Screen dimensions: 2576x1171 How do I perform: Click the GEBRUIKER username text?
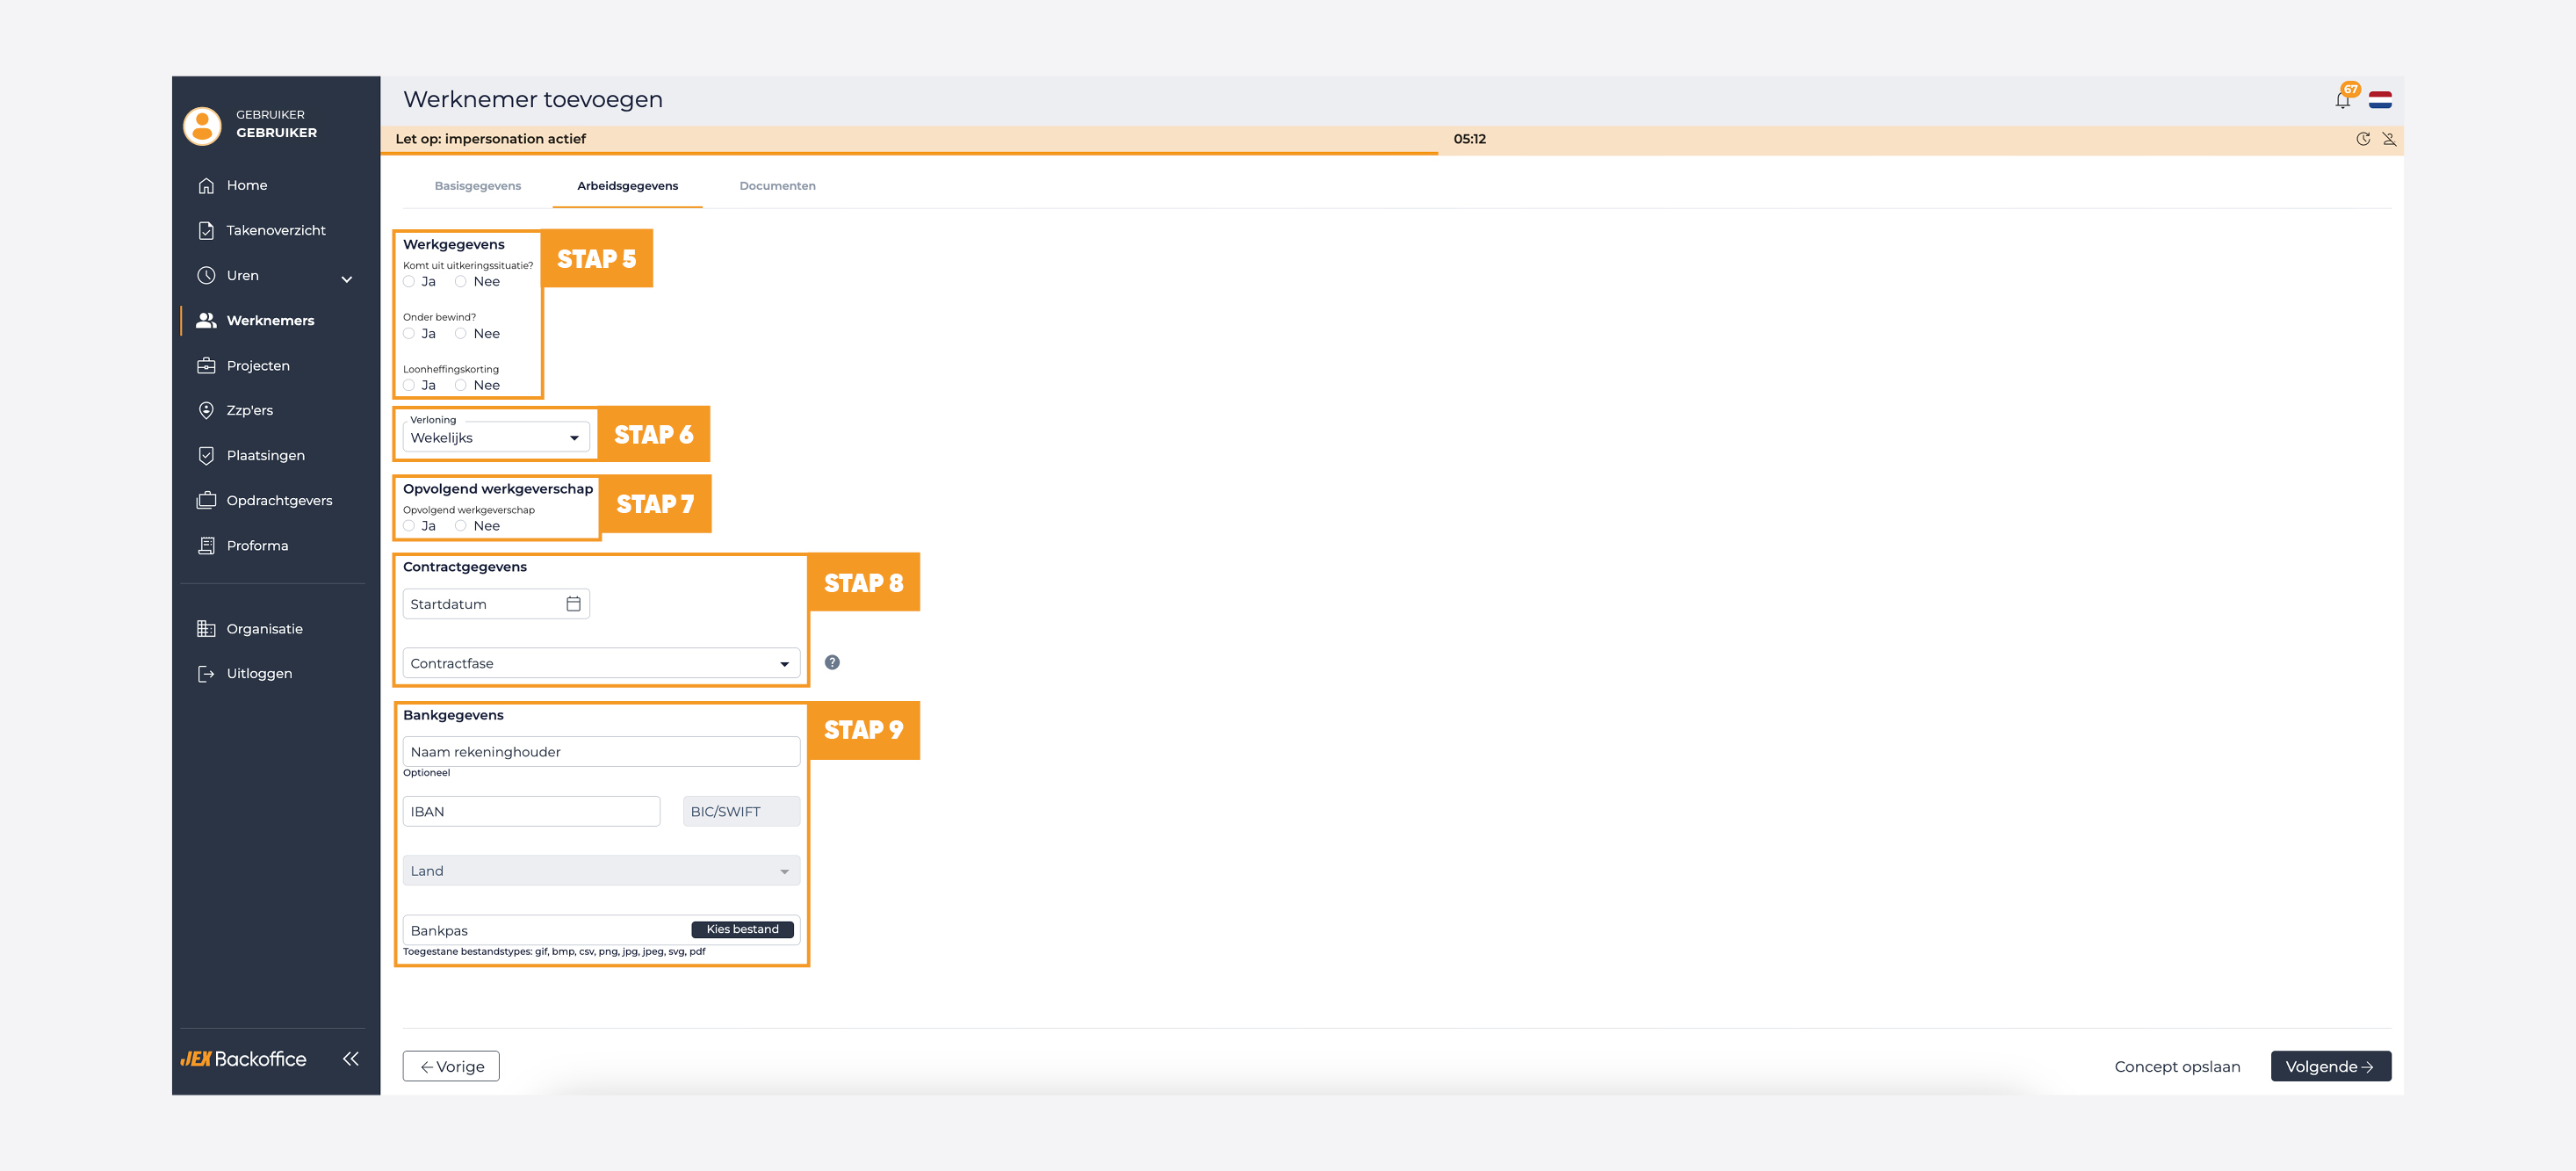point(276,132)
